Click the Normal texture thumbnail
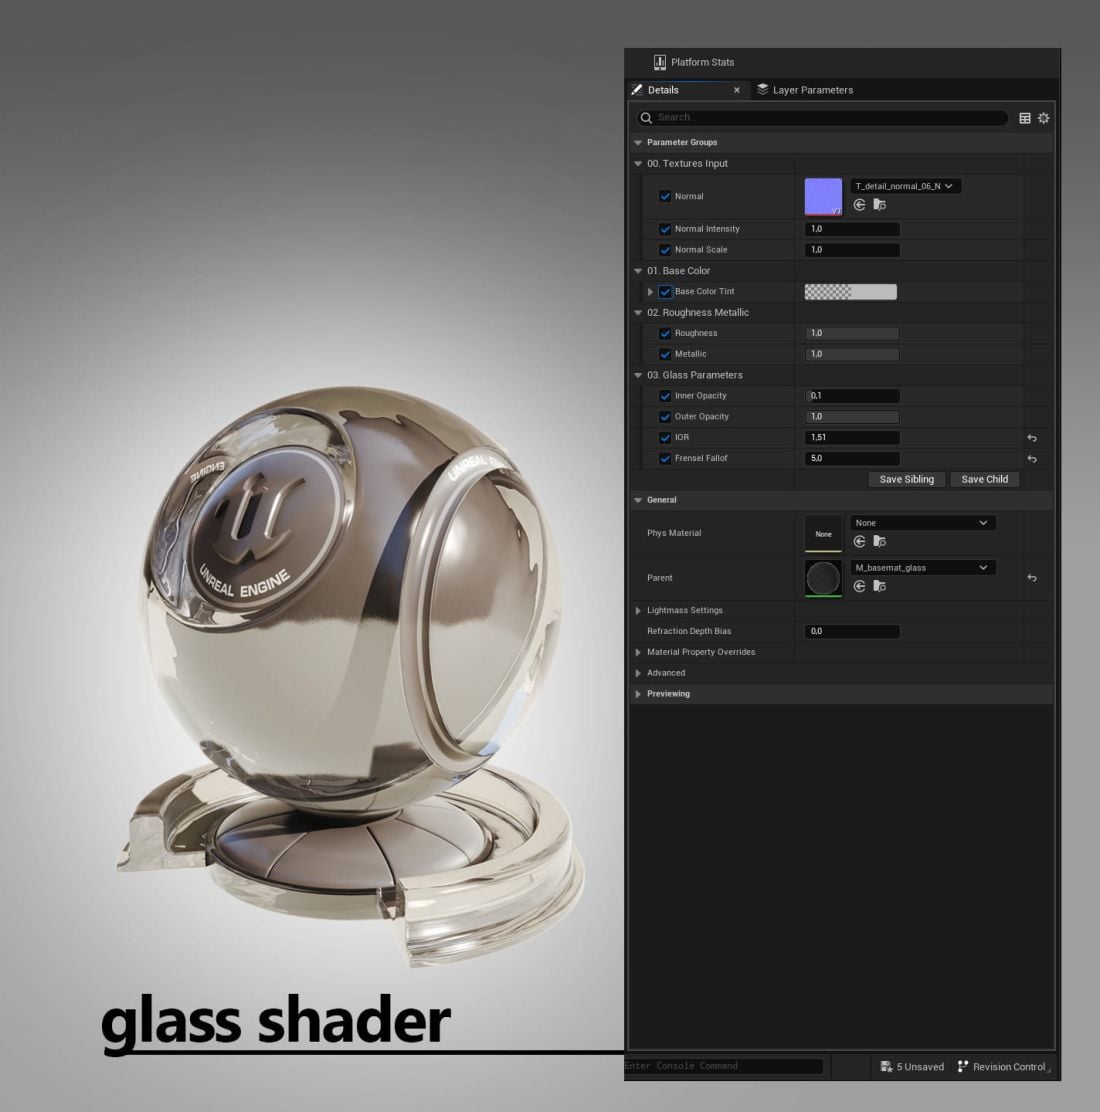This screenshot has height=1112, width=1100. pyautogui.click(x=823, y=196)
